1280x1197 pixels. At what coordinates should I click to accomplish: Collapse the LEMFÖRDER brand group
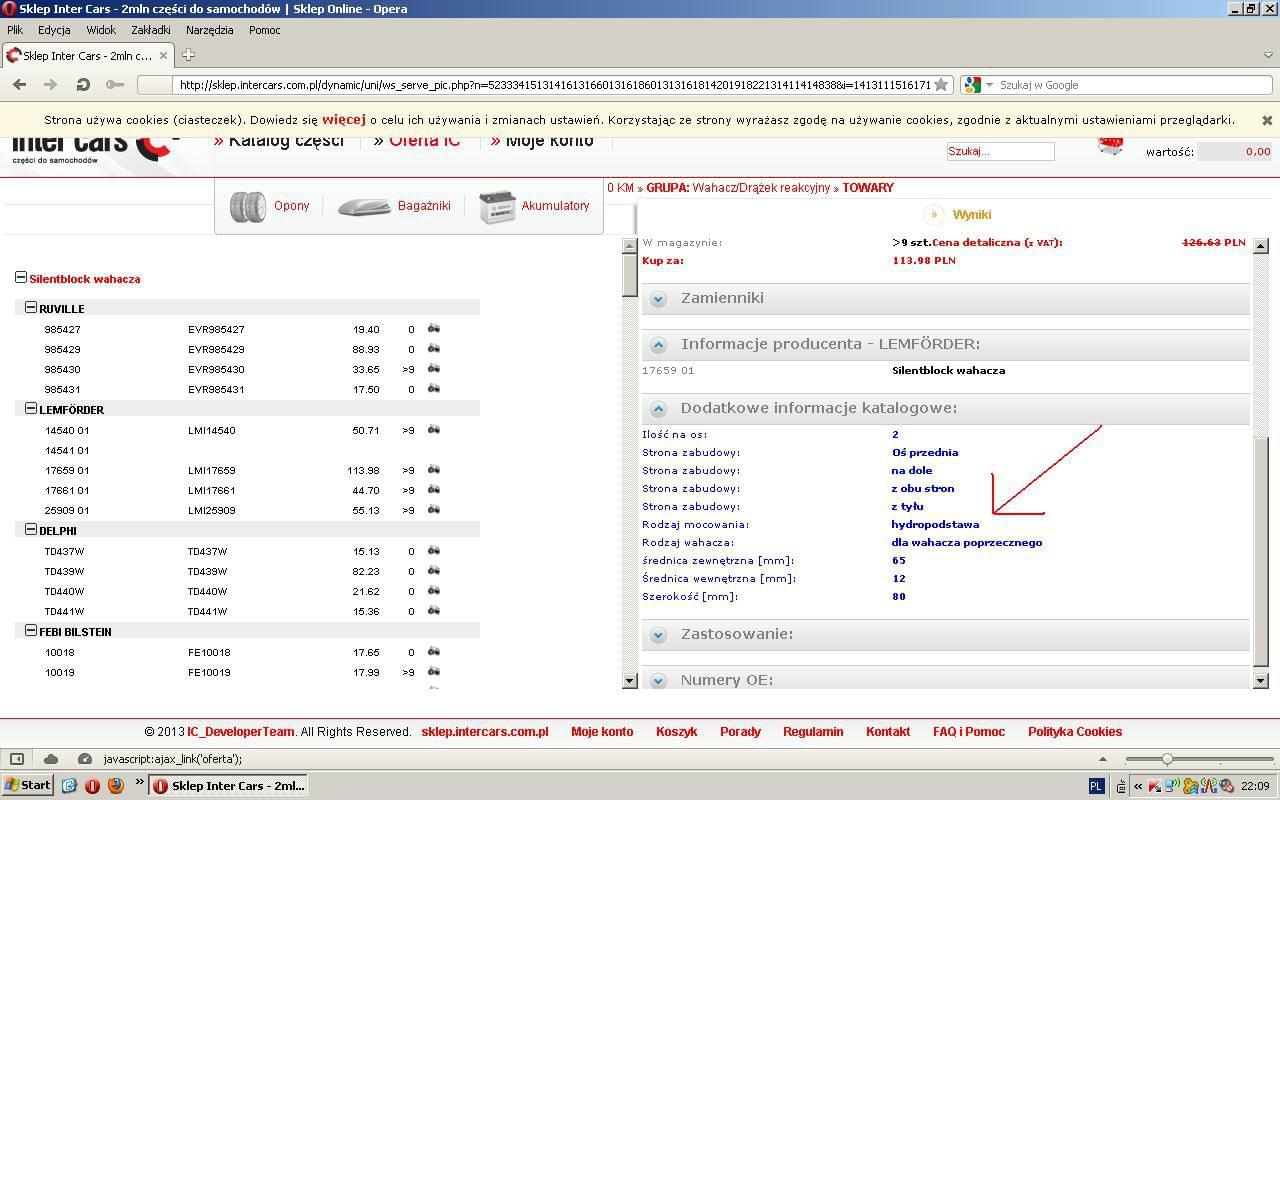[x=31, y=409]
